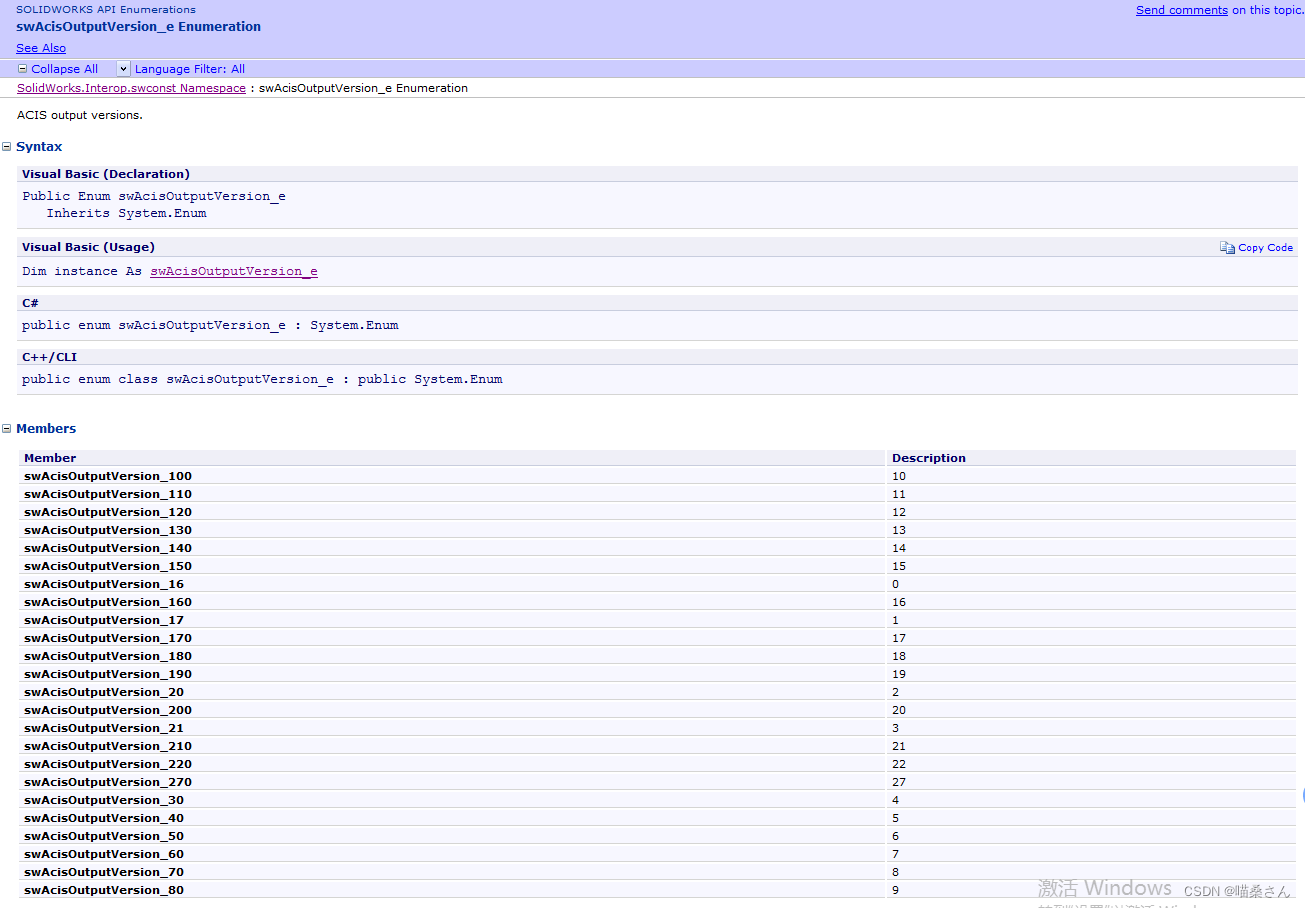1305x908 pixels.
Task: Follow swAcisOutputVersion_e link in VB usage
Action: point(234,271)
